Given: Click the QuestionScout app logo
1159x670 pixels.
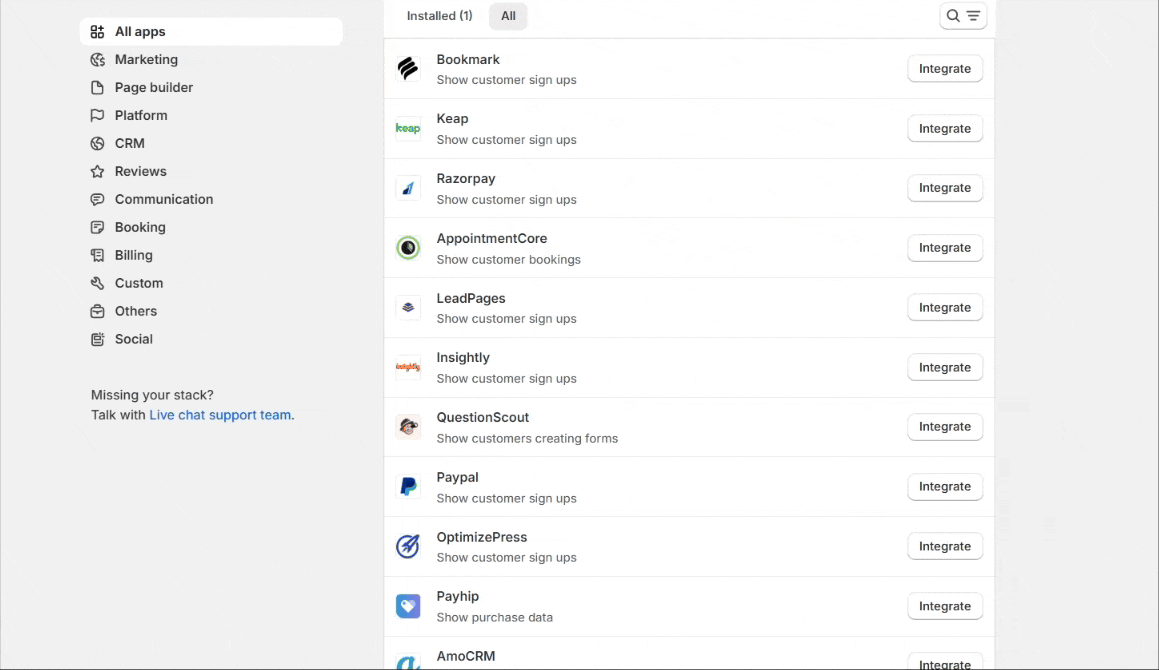Looking at the screenshot, I should pos(408,427).
